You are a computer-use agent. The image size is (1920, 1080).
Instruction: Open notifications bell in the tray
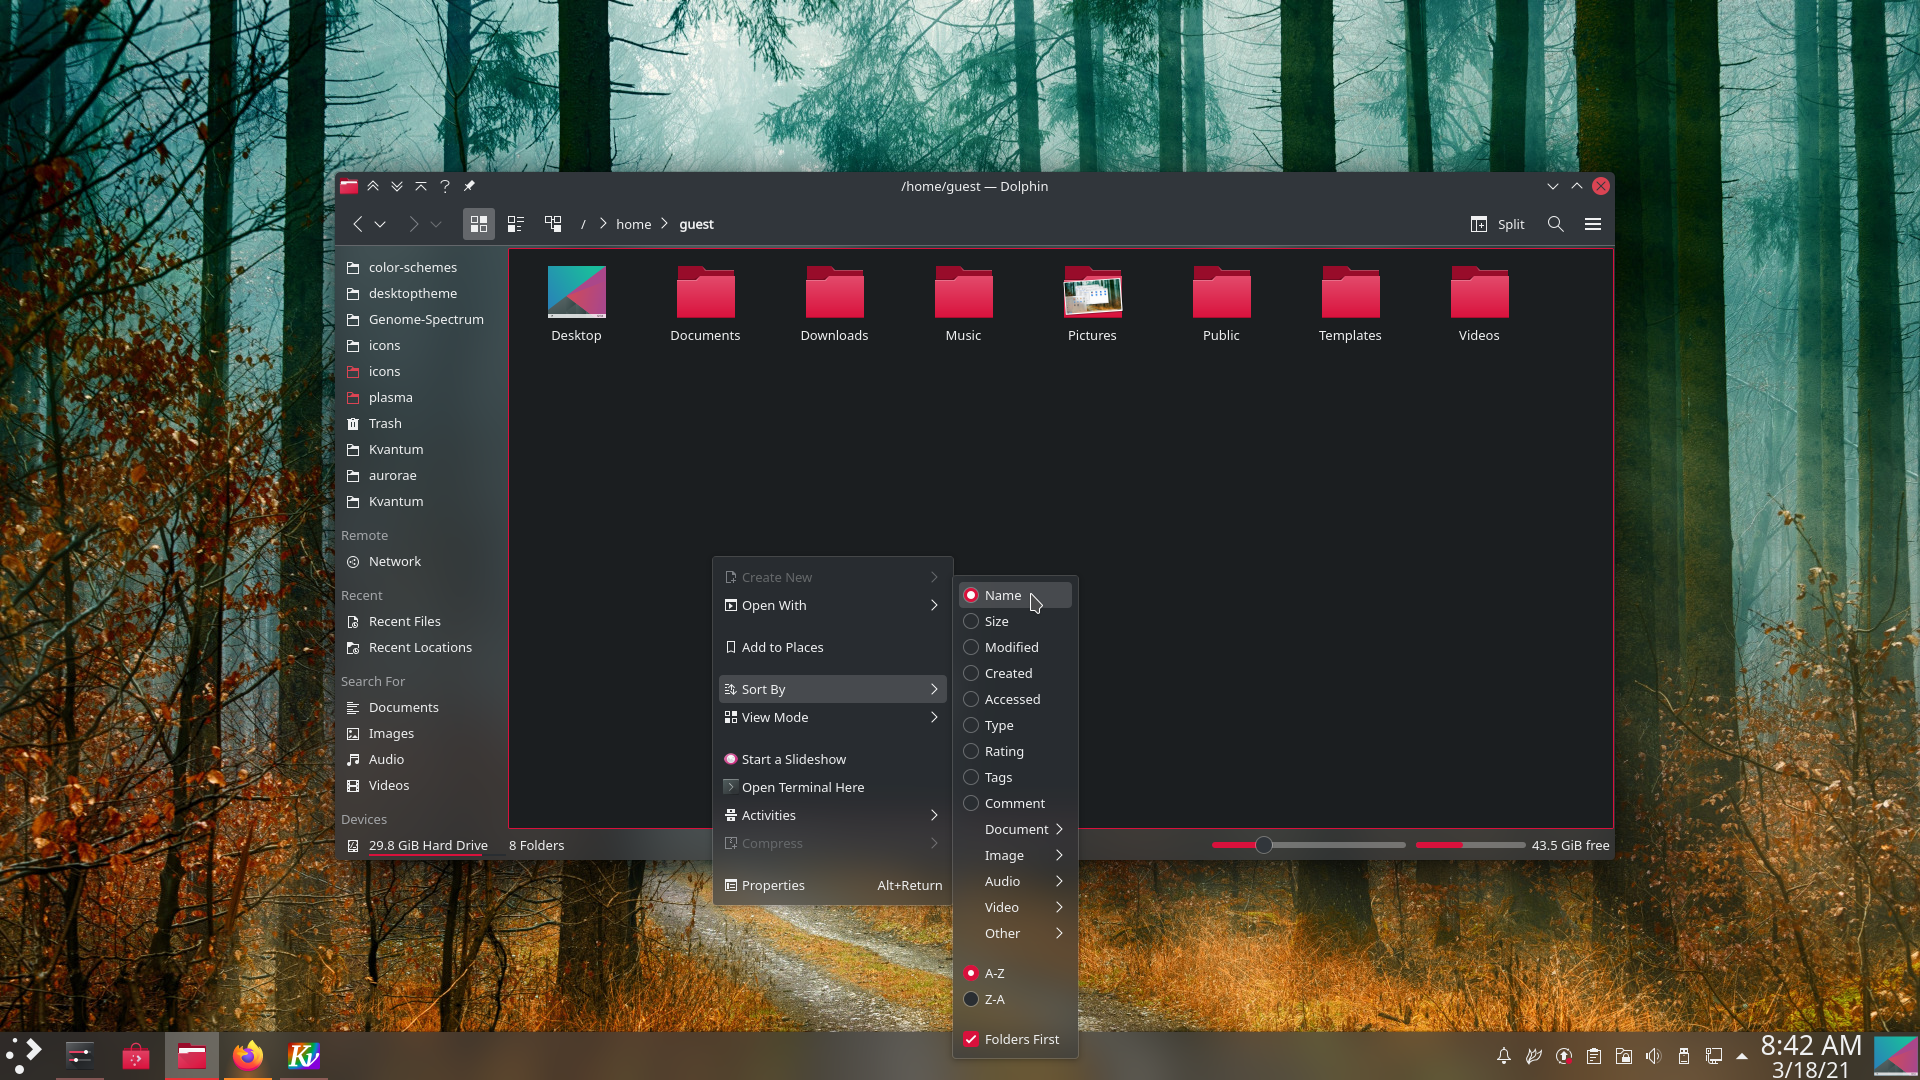[x=1503, y=1056]
